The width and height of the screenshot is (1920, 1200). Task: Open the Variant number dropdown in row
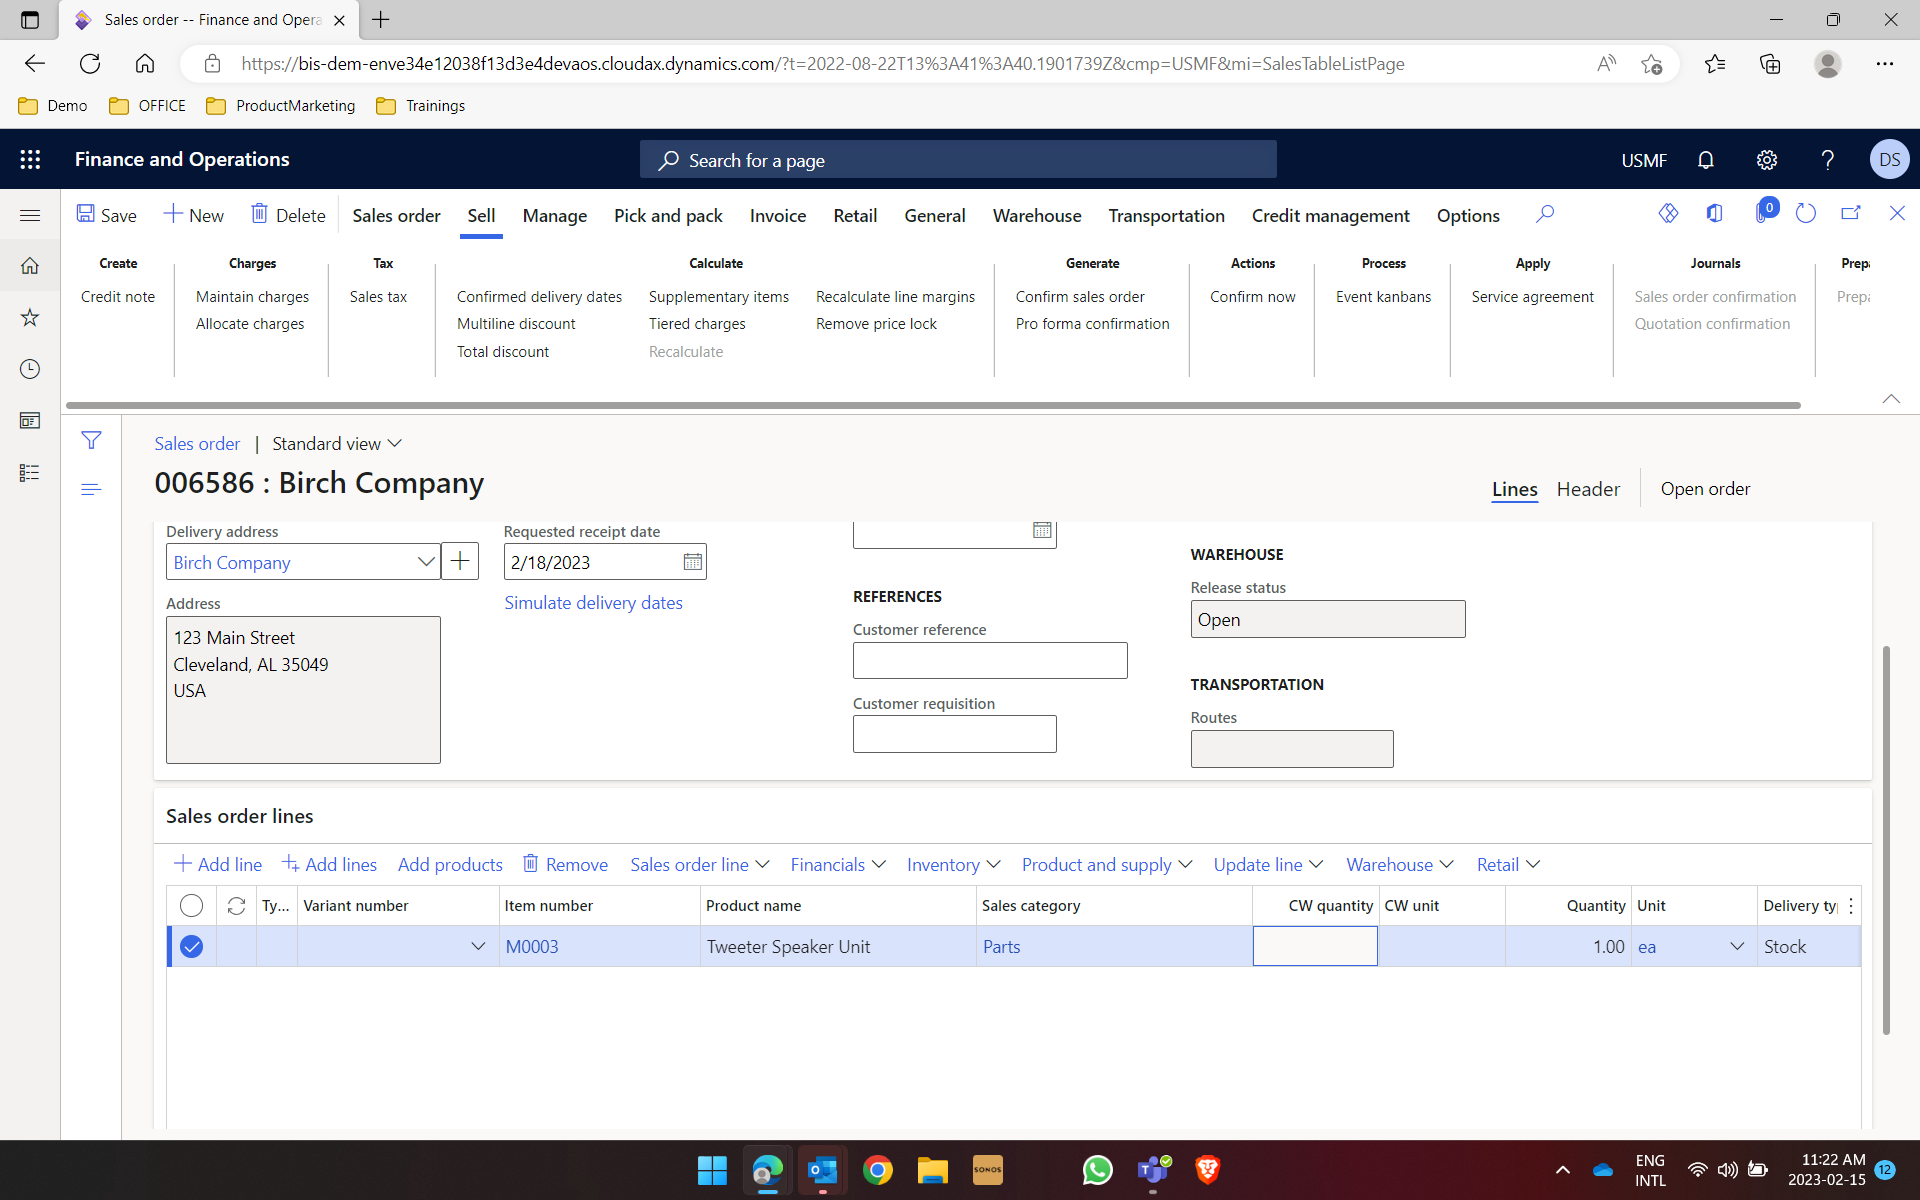coord(478,946)
